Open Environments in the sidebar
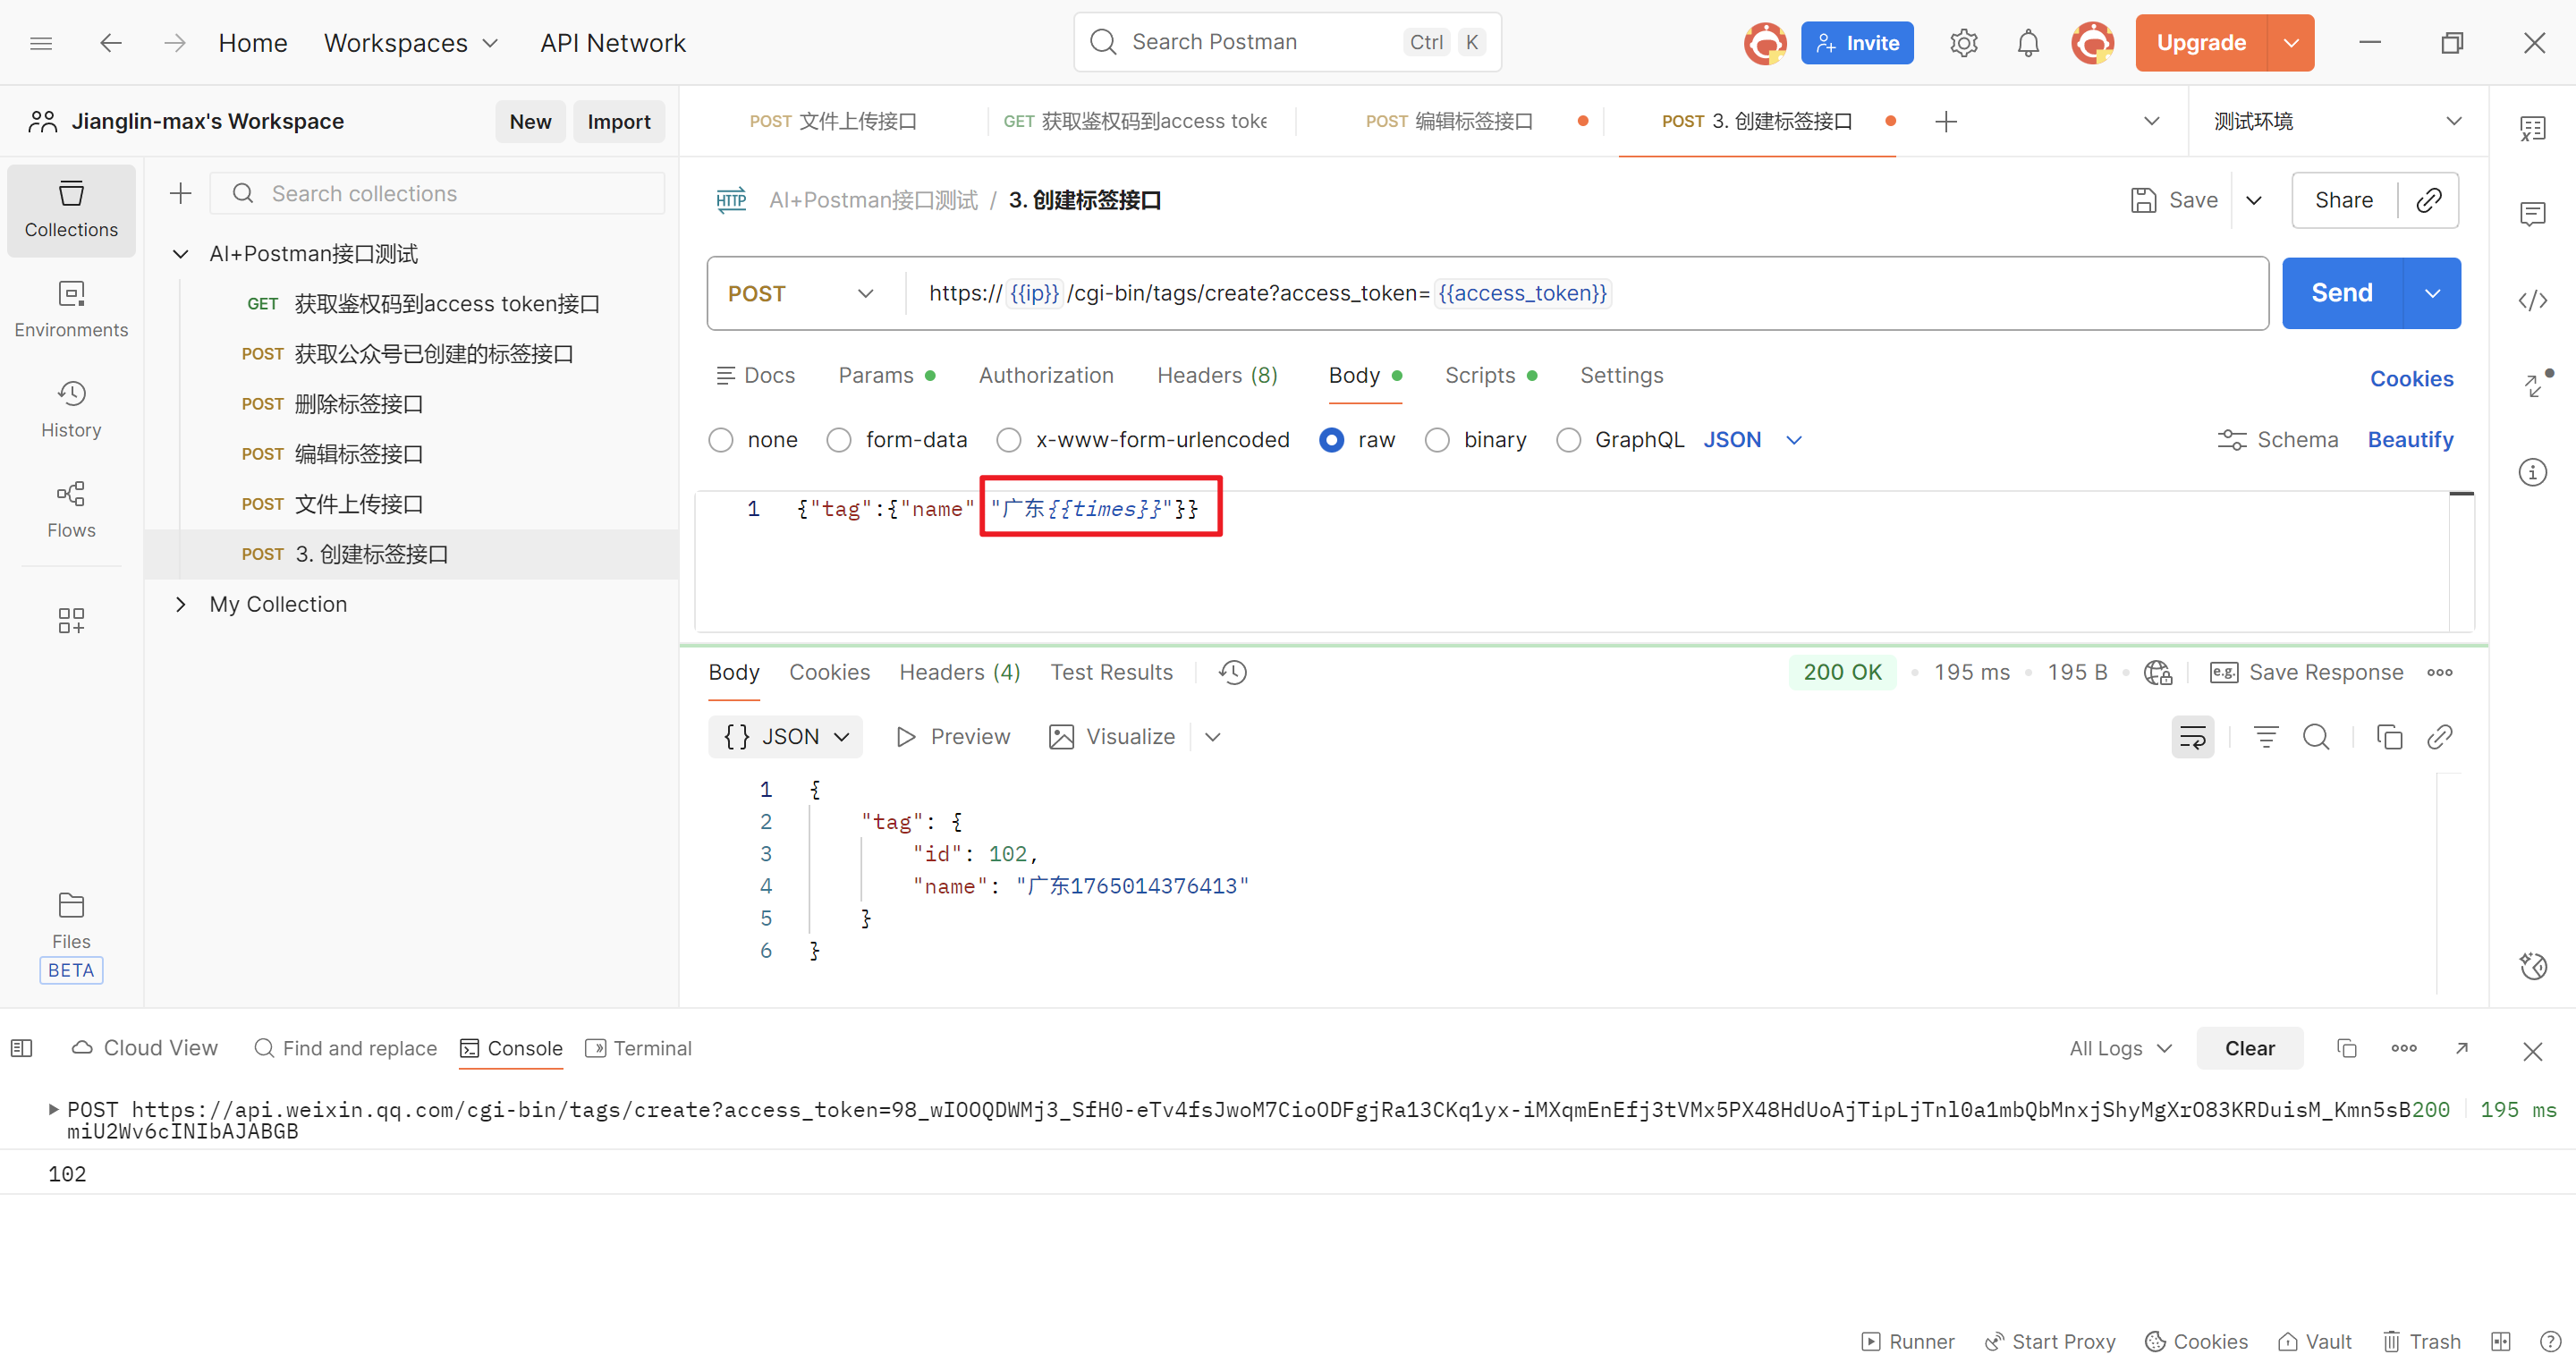2576x1363 pixels. [x=71, y=310]
